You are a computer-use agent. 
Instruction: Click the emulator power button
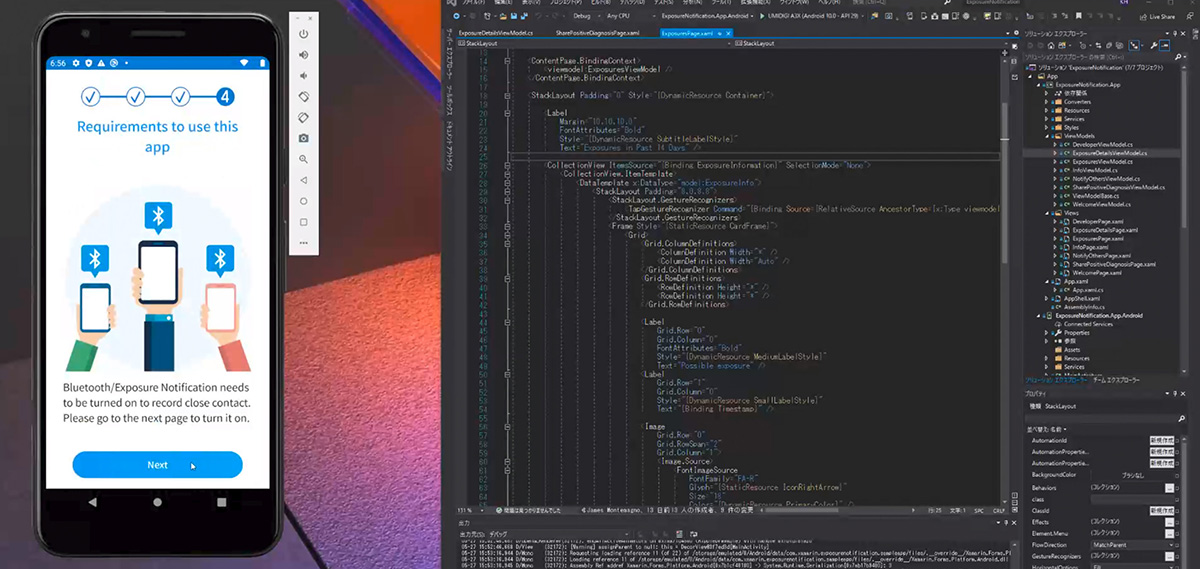click(304, 34)
